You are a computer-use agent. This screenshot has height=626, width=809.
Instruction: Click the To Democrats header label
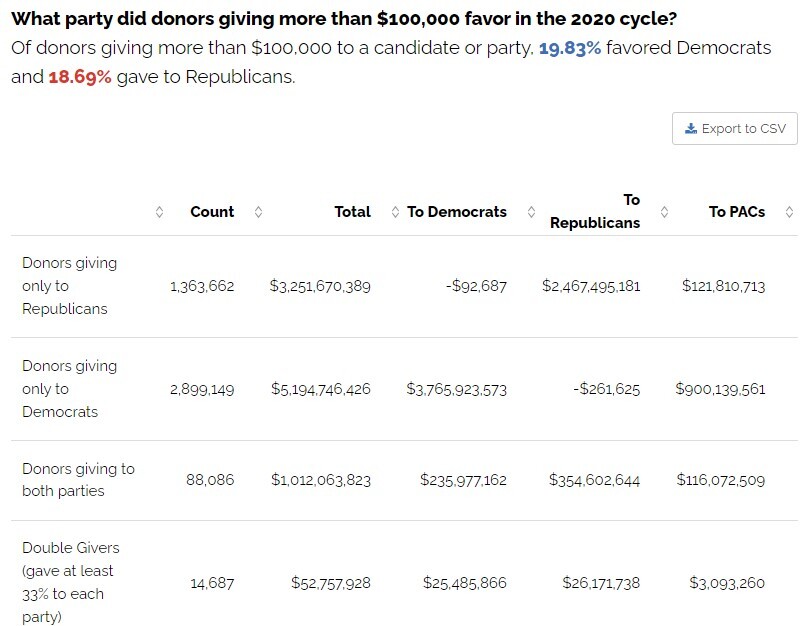457,212
